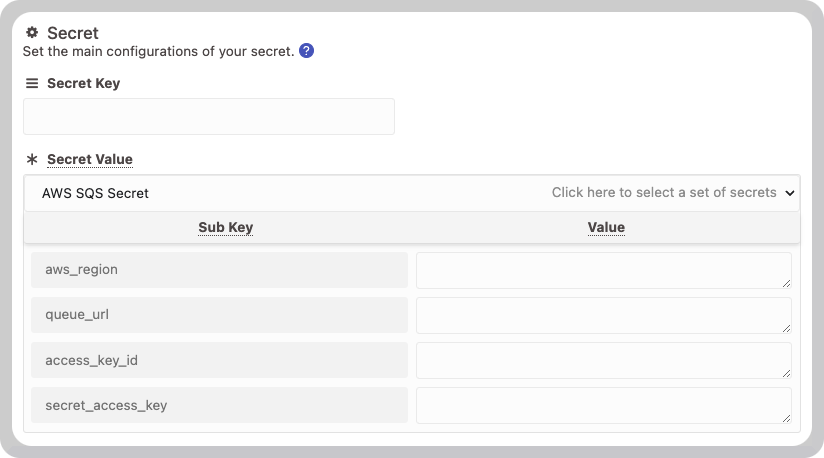Click the queue_url value text area

click(x=604, y=316)
